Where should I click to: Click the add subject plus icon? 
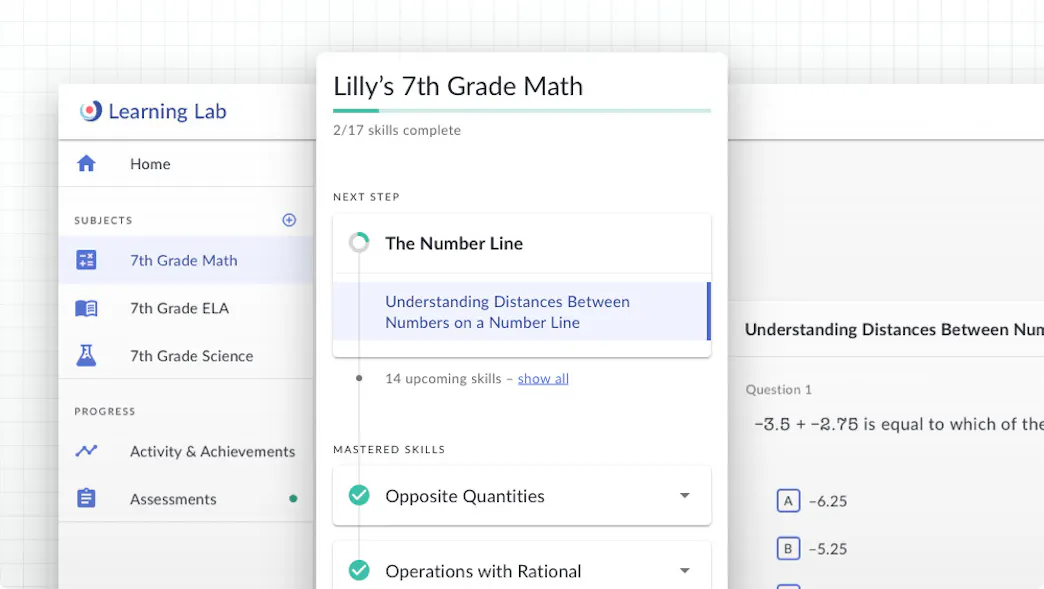[289, 220]
